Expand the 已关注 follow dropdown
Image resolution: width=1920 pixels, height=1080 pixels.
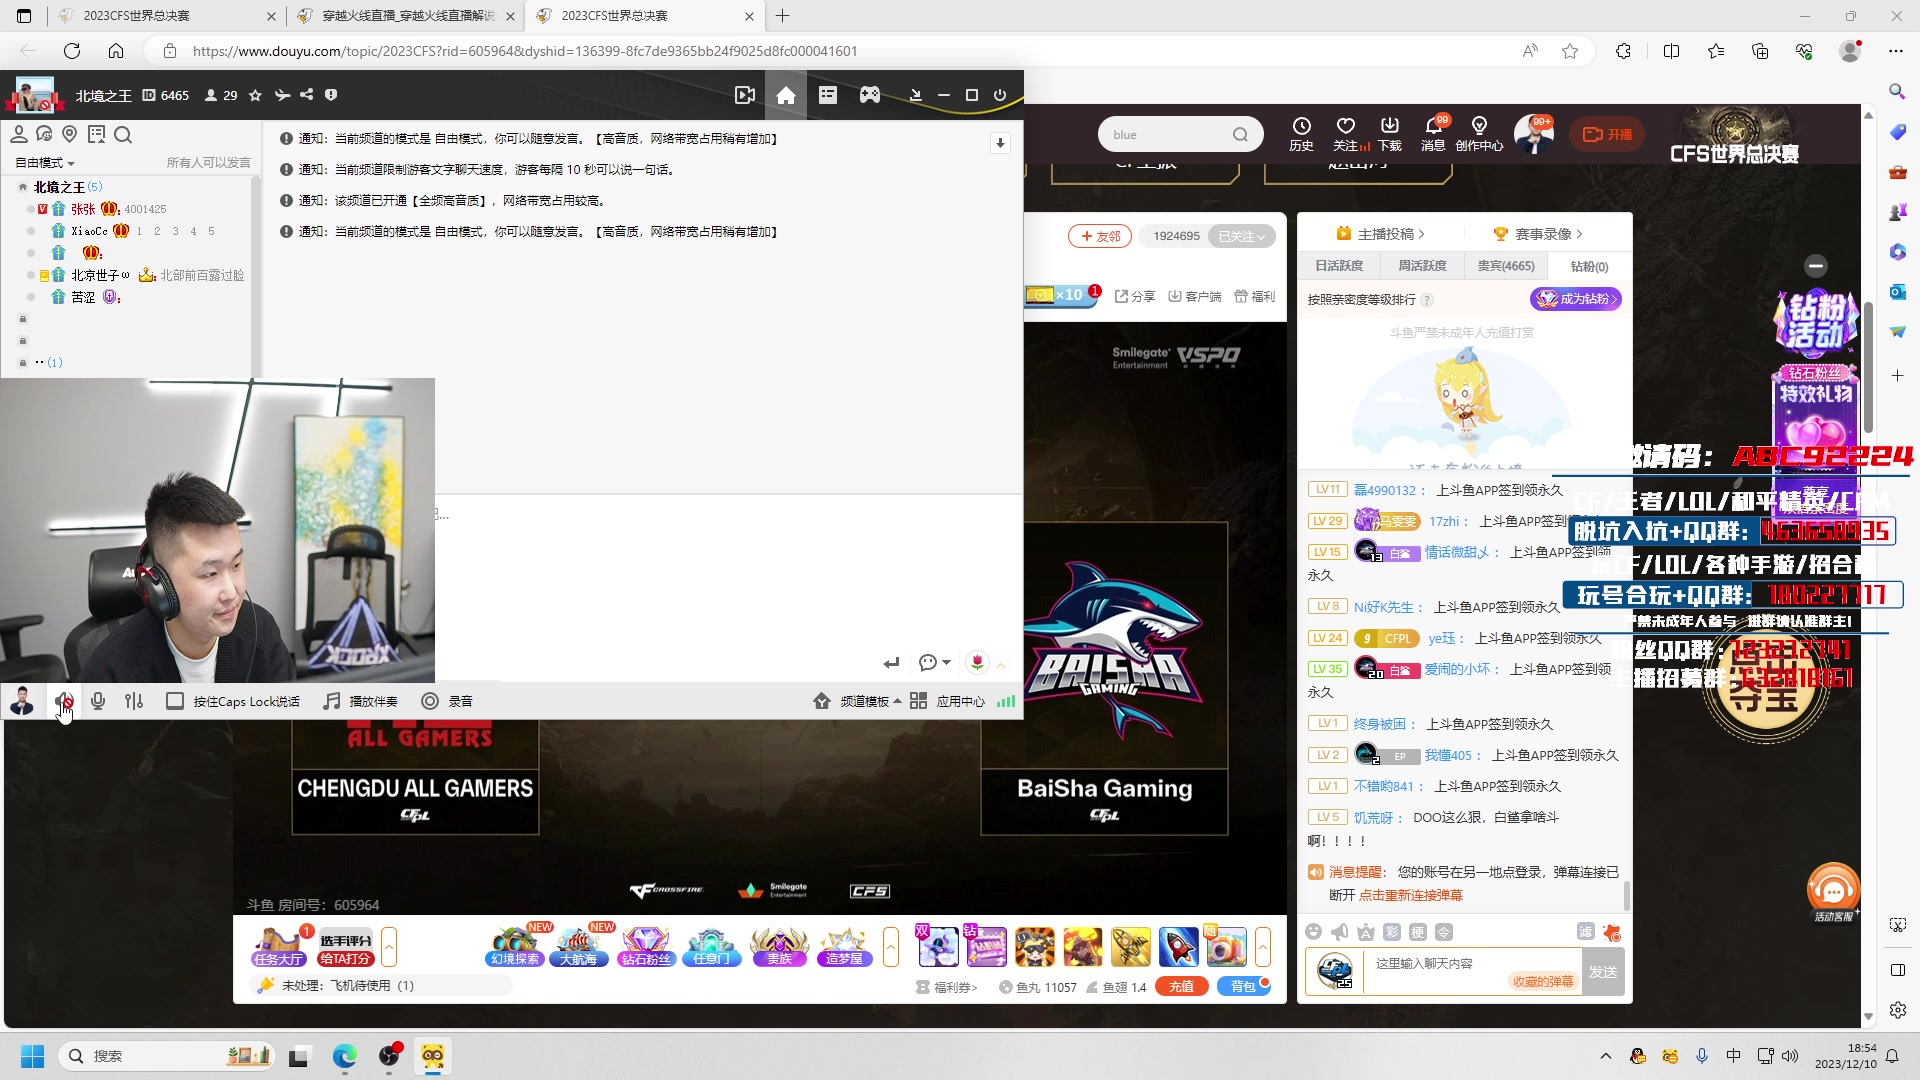pos(1242,236)
